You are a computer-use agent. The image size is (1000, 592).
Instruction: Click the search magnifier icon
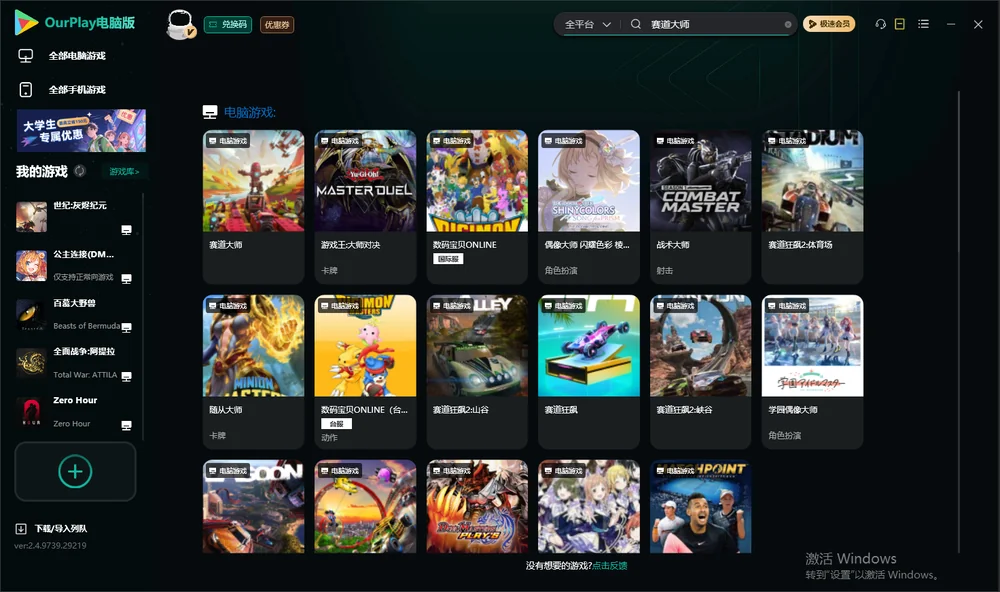click(x=636, y=24)
